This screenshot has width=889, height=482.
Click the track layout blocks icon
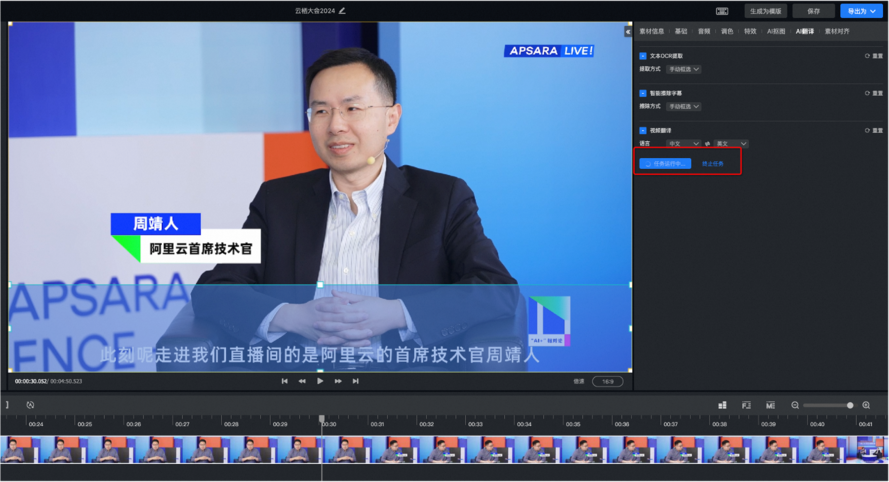tap(722, 405)
